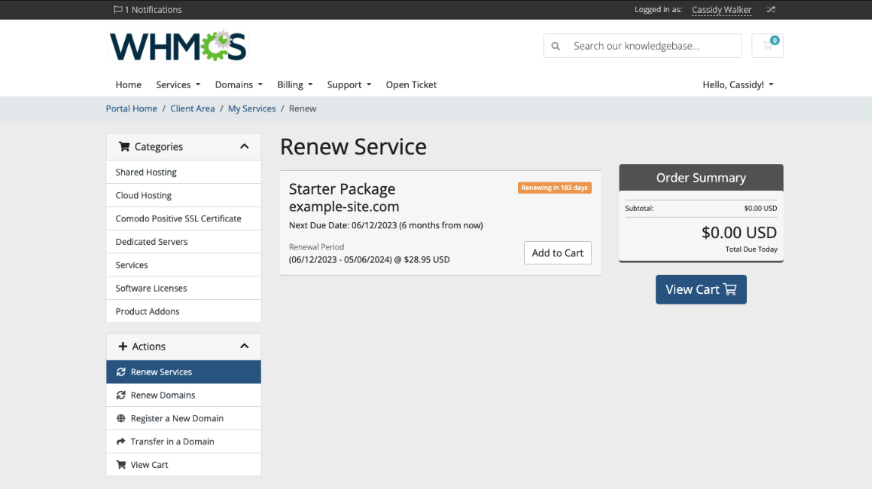Click the Categories cart icon
This screenshot has width=872, height=491.
(124, 147)
